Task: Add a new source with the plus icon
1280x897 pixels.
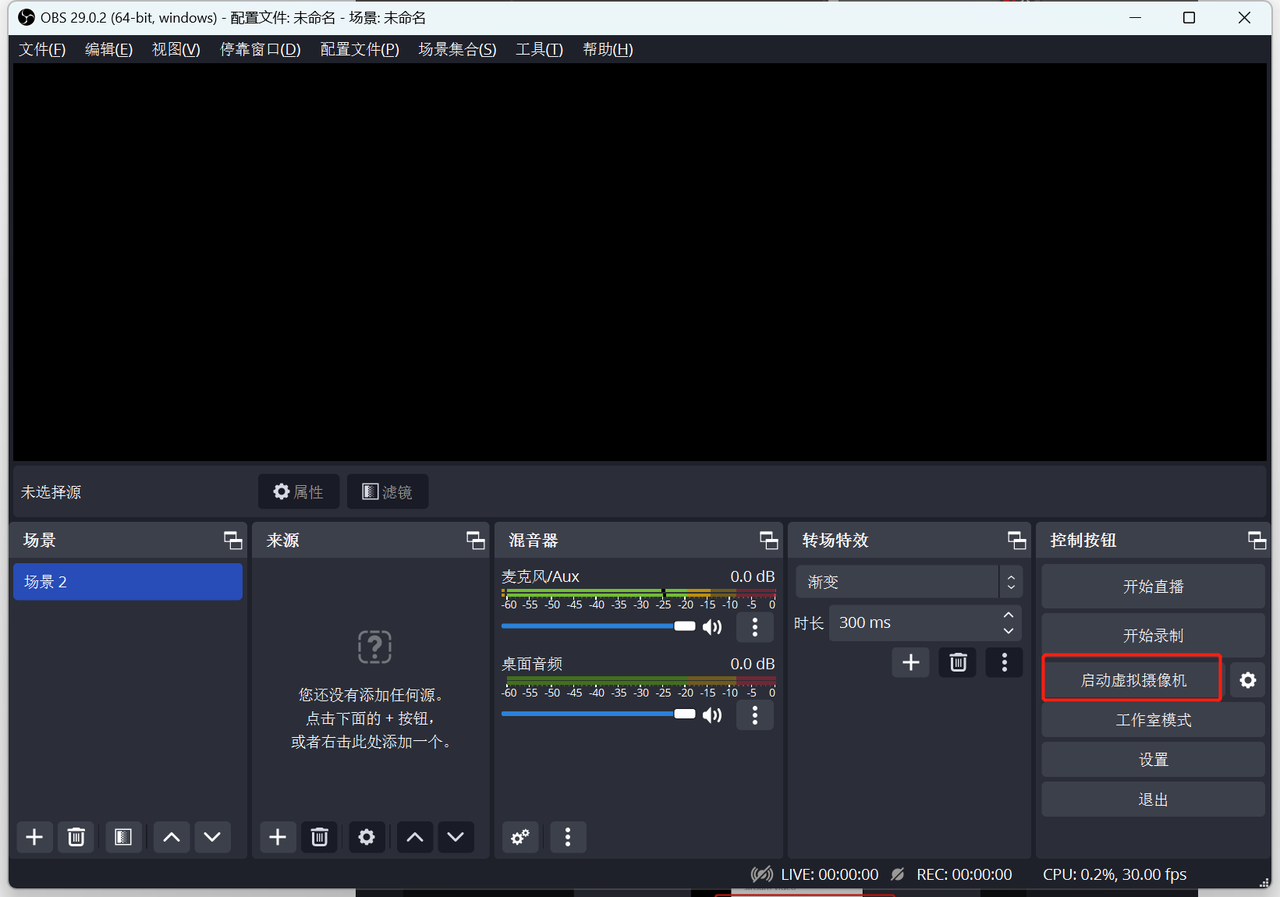Action: (x=277, y=837)
